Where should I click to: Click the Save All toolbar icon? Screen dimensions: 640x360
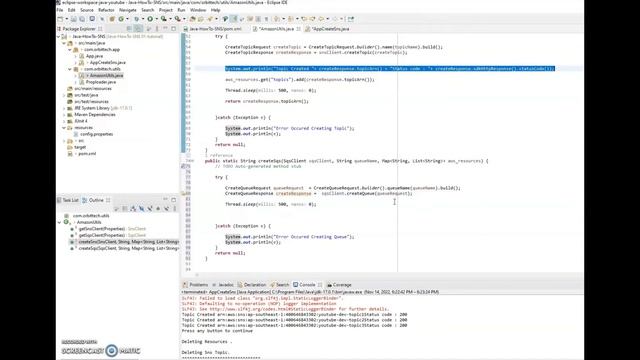pyautogui.click(x=82, y=19)
